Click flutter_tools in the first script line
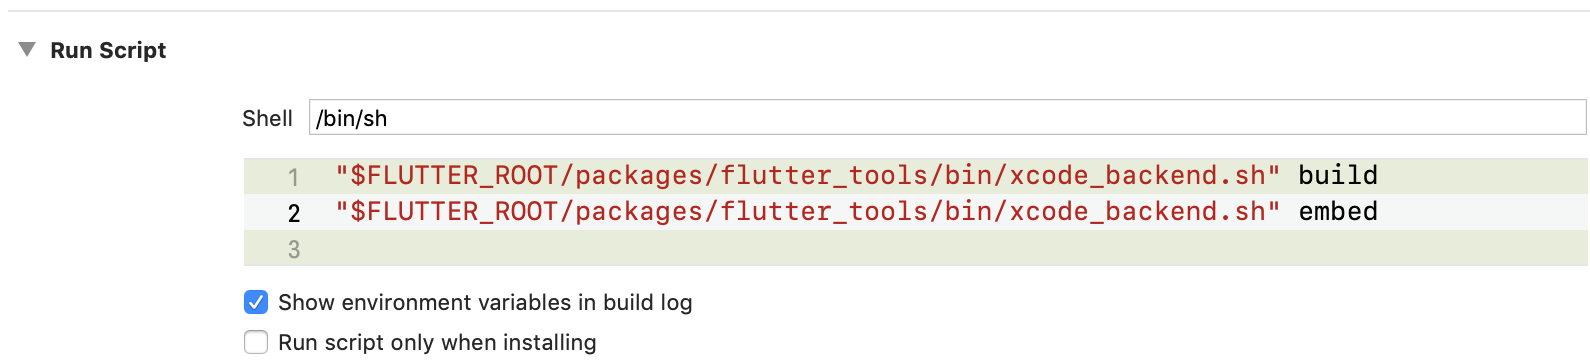Image resolution: width=1590 pixels, height=362 pixels. click(x=817, y=175)
